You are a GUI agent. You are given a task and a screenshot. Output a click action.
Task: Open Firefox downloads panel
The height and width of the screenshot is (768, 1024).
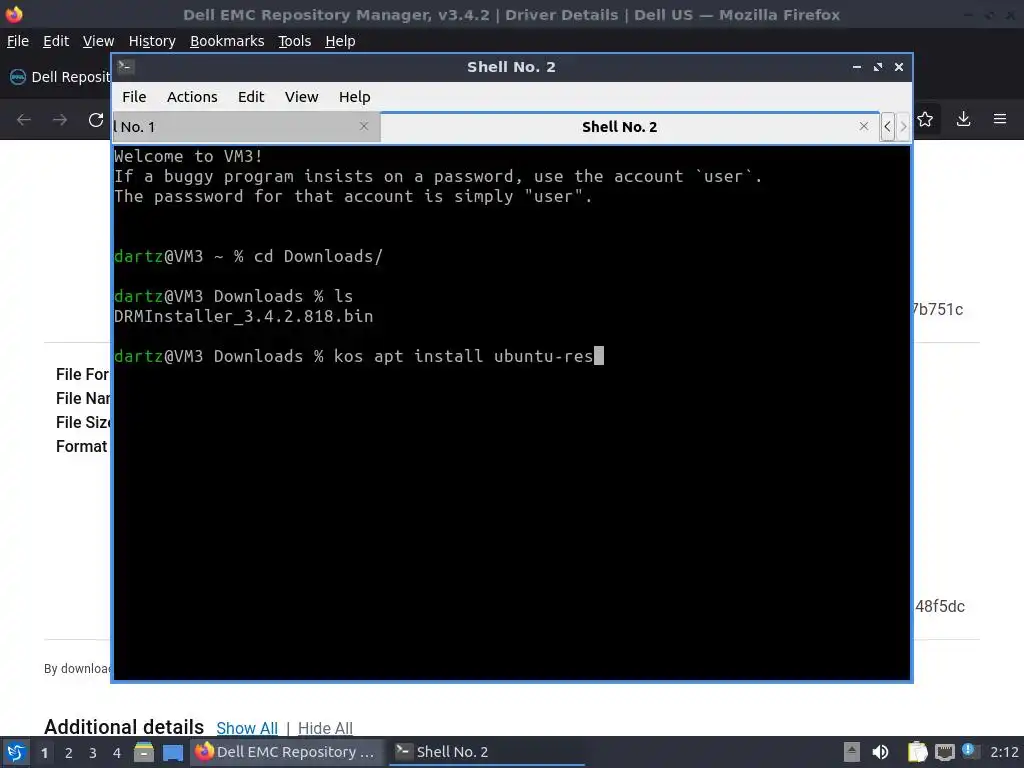963,119
